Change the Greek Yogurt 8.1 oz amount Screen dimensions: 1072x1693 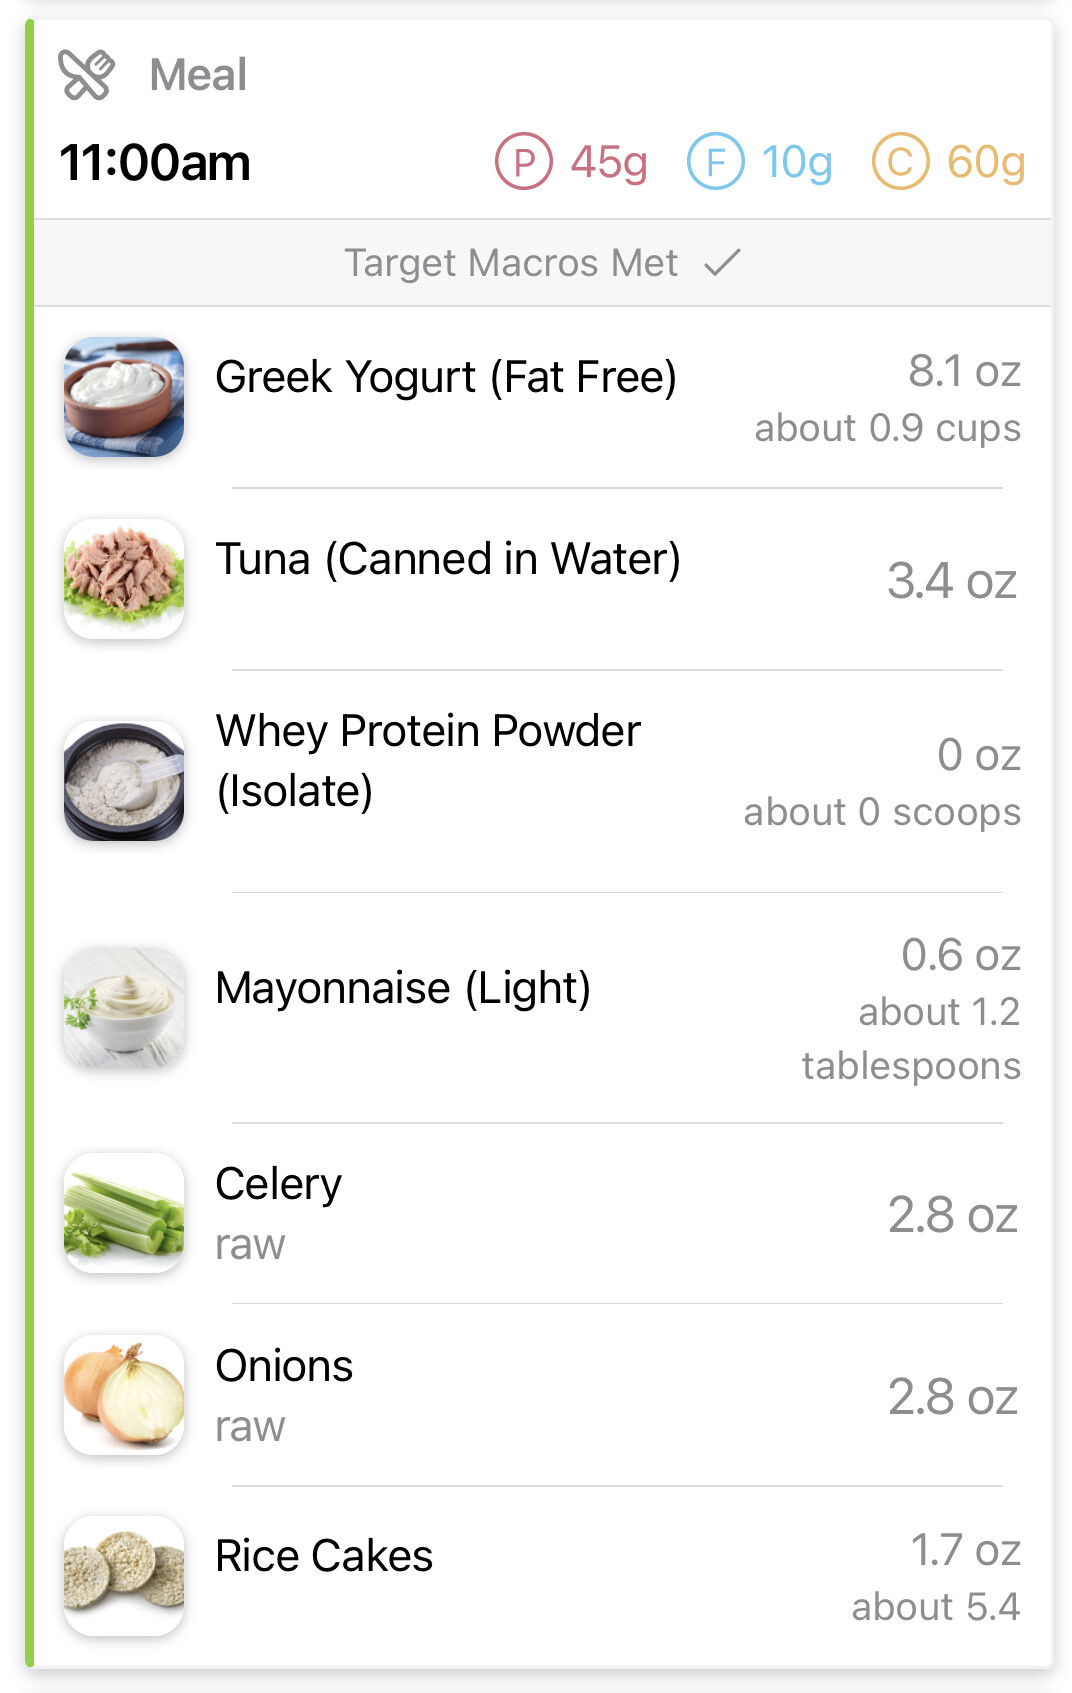(x=963, y=372)
